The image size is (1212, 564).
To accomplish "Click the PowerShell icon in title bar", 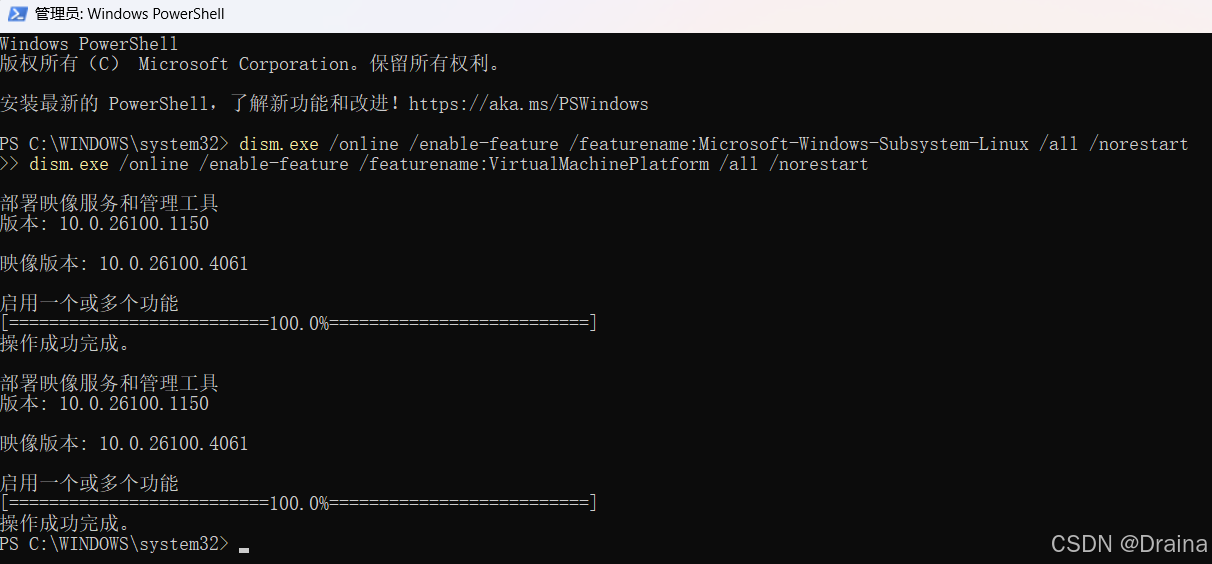I will pos(15,14).
